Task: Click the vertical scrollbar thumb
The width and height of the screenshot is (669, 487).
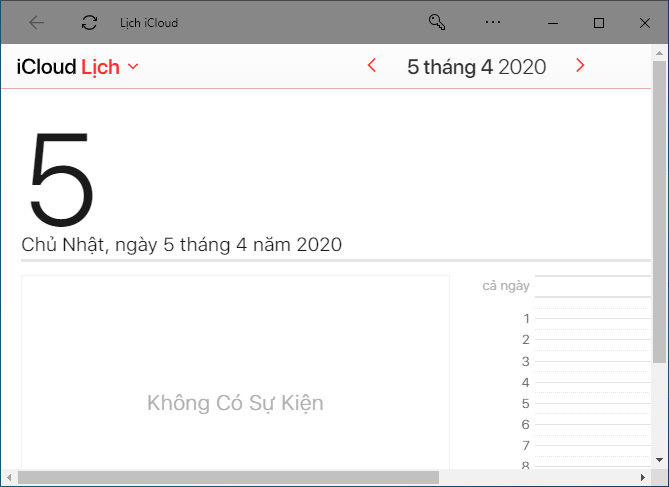Action: point(660,212)
